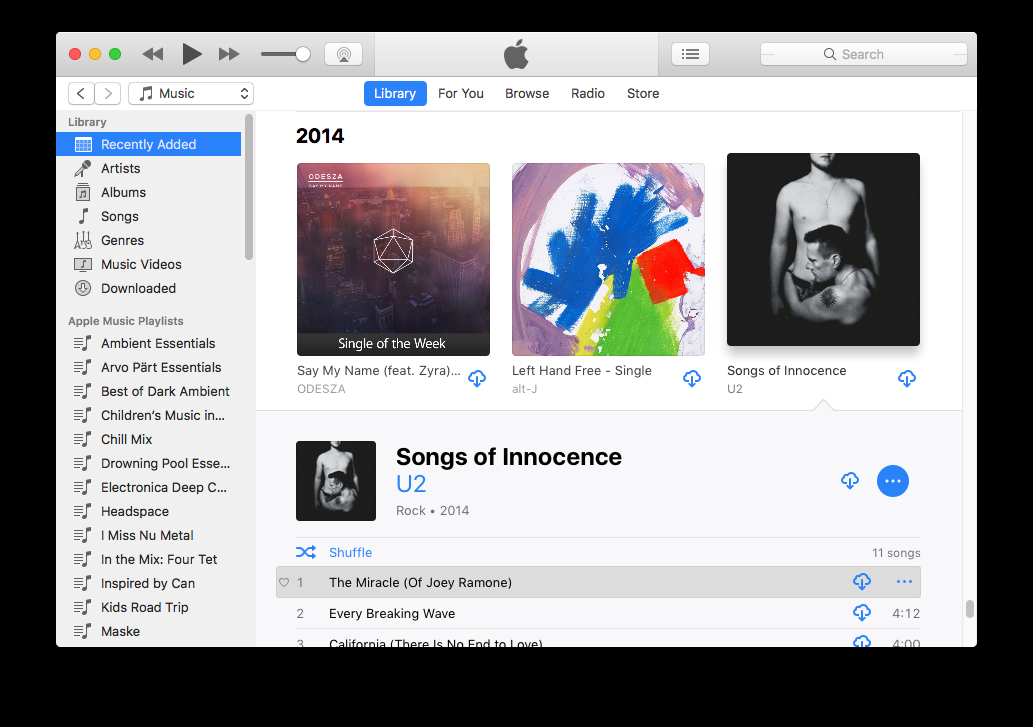
Task: Select track Every Breaking Wave
Action: coord(598,613)
